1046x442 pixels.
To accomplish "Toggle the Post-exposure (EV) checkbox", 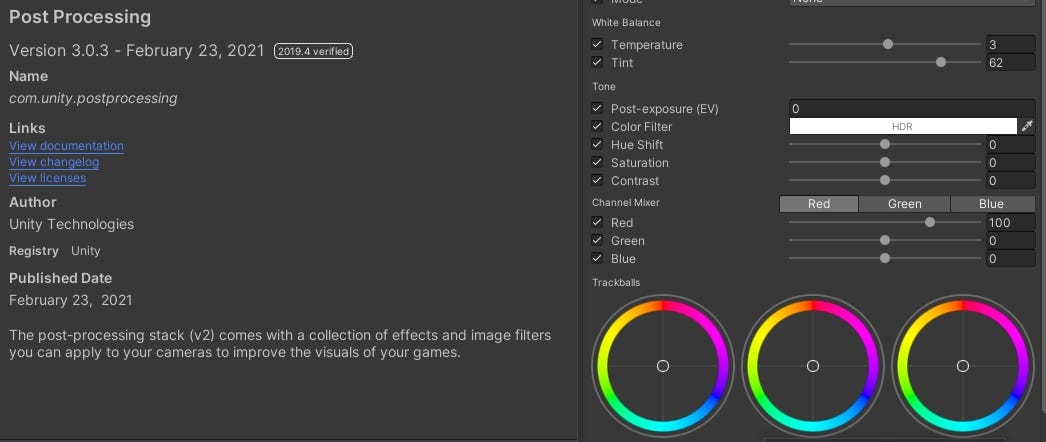I will 597,108.
